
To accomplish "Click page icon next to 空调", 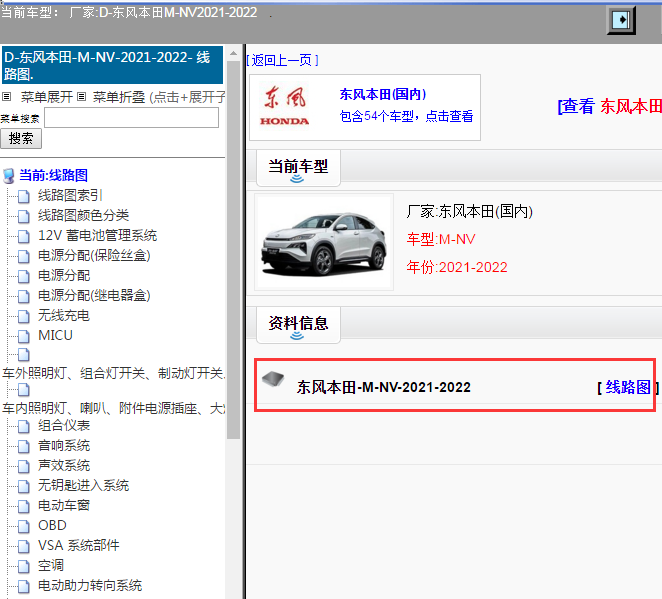I will (x=24, y=566).
